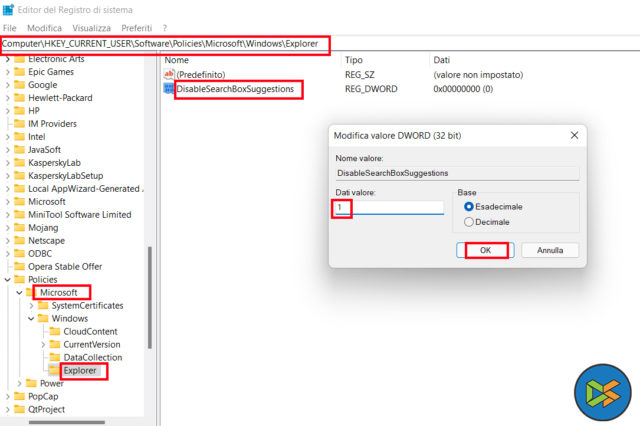Expand the CurrentVersion node
This screenshot has height=426, width=640.
(x=43, y=344)
